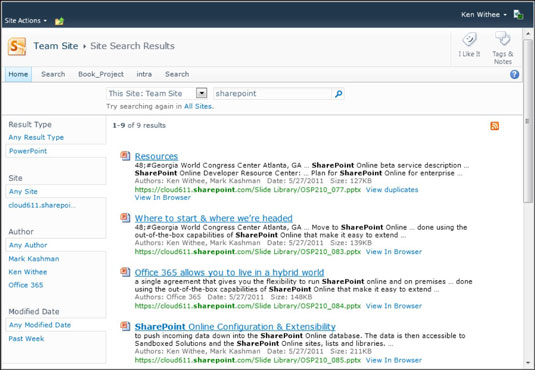Open the Resources result title

tap(156, 156)
